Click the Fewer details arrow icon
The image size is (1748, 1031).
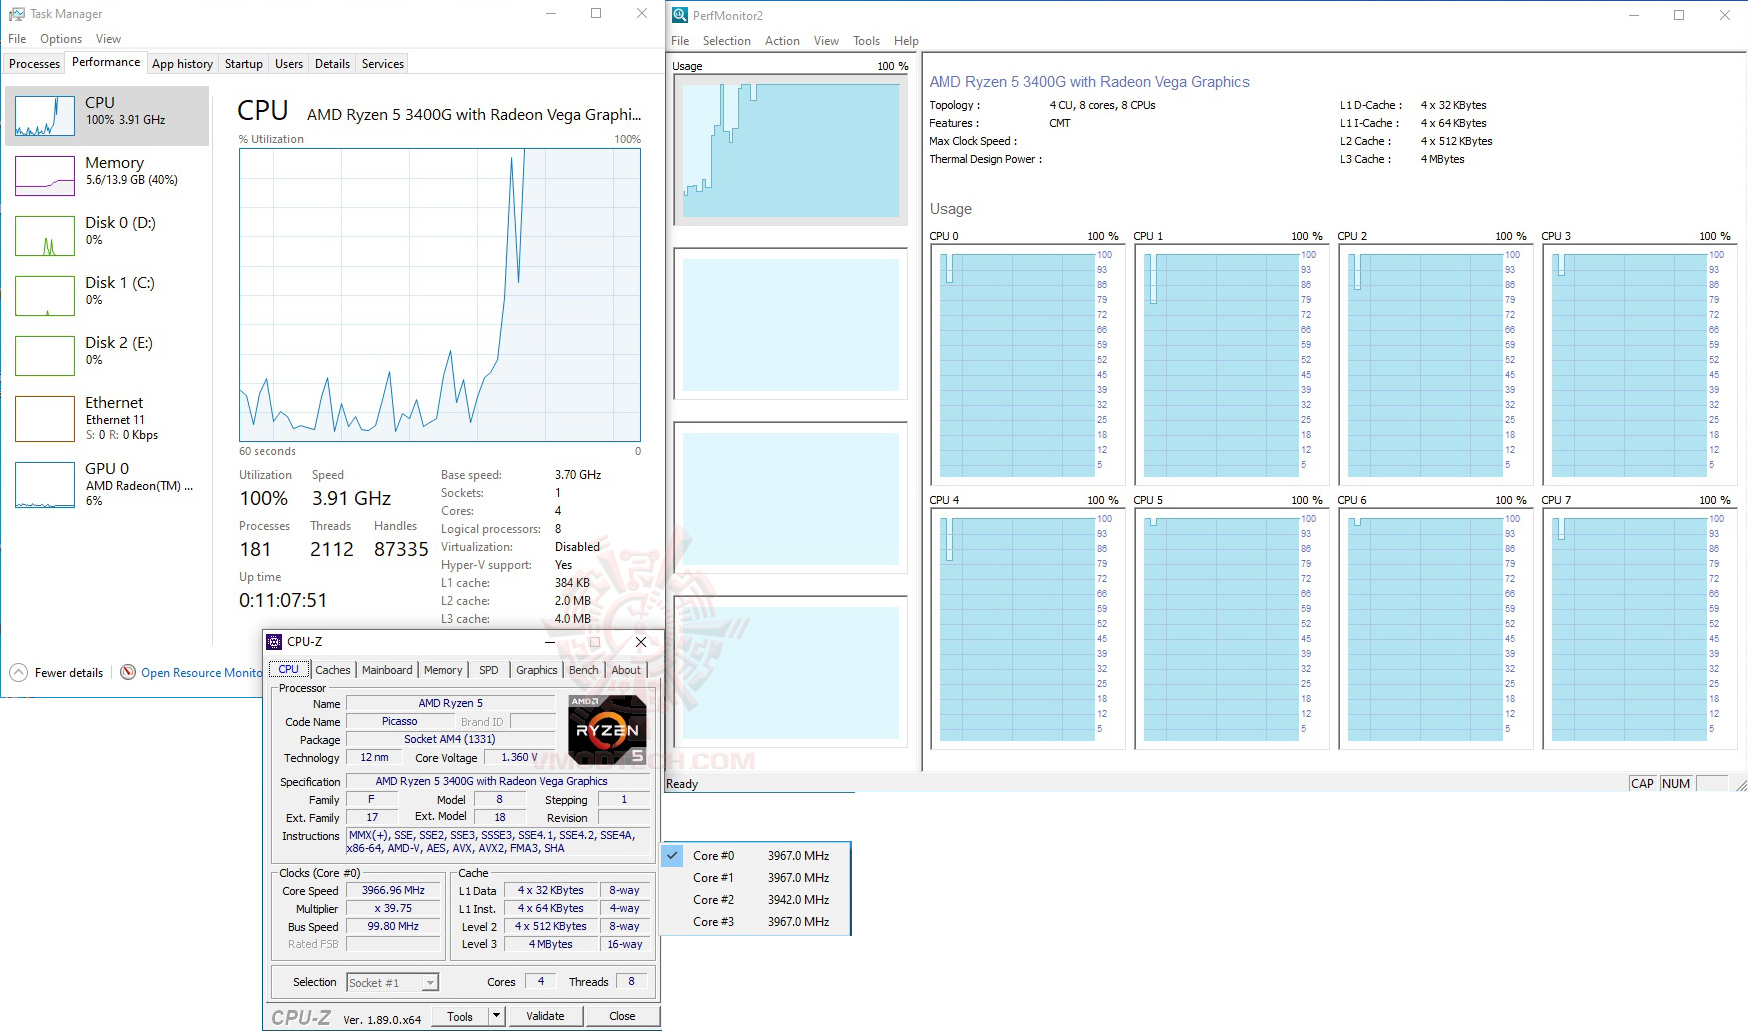19,673
